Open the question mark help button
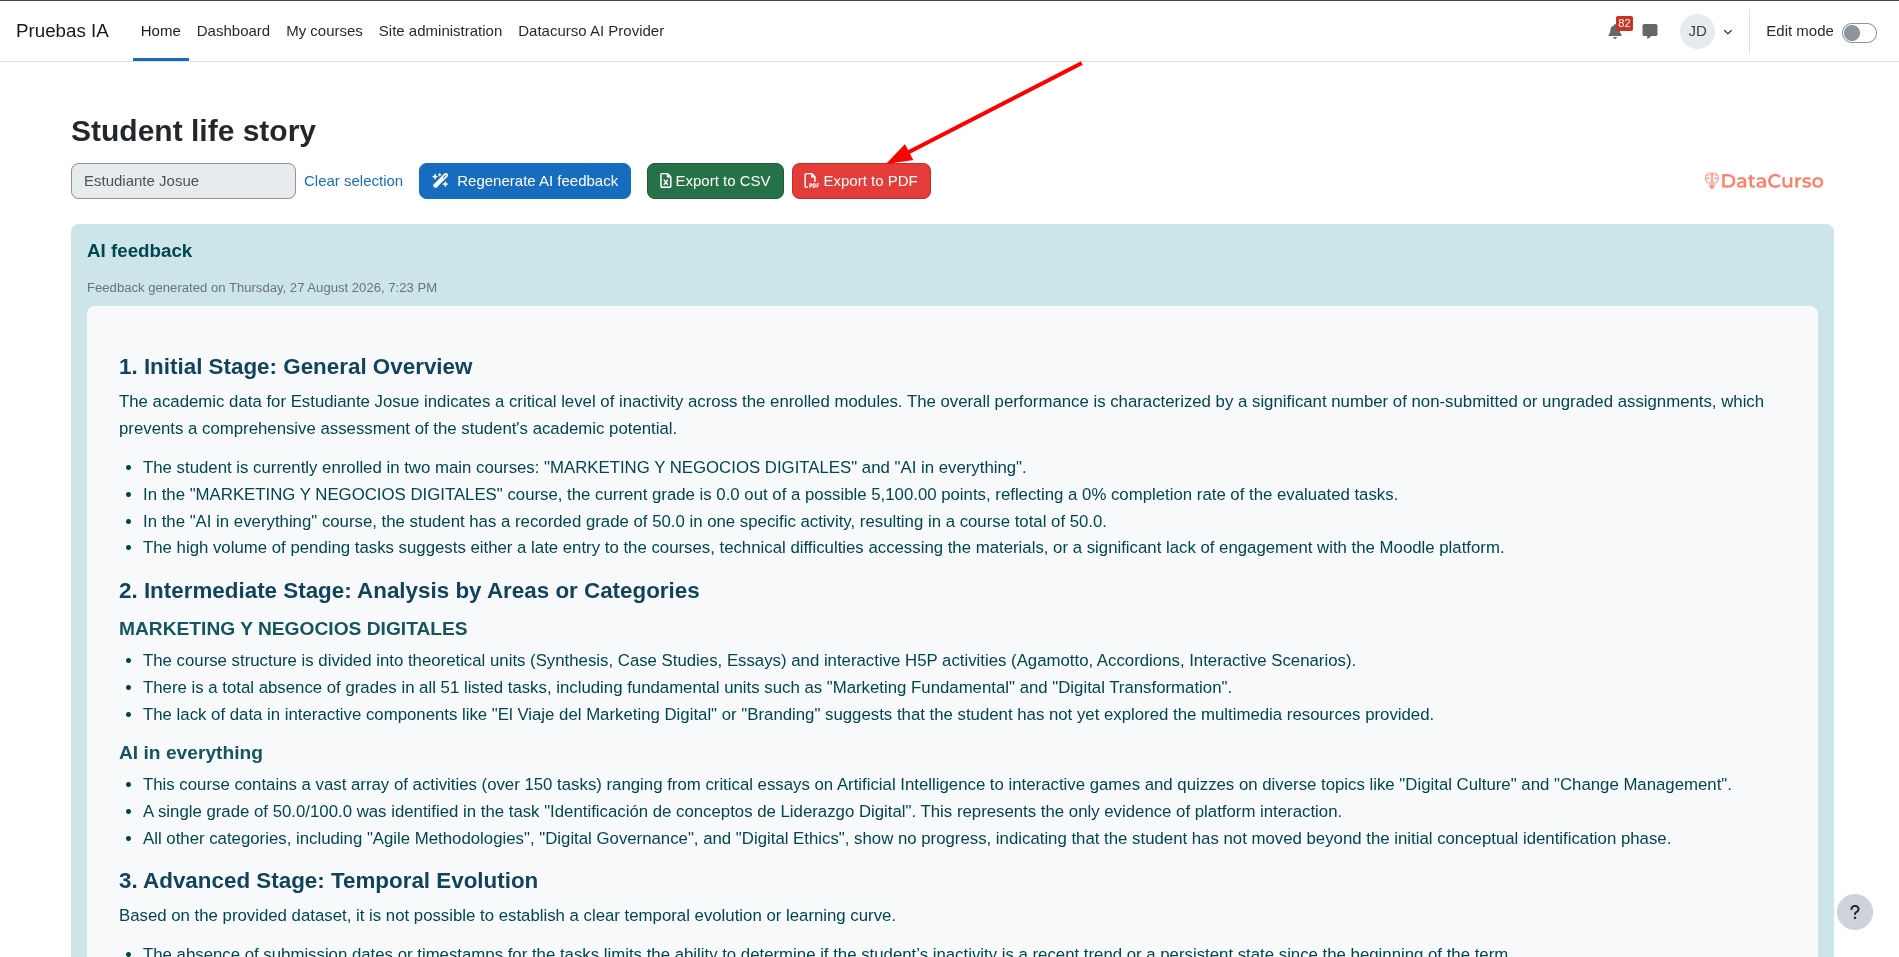Image resolution: width=1899 pixels, height=957 pixels. [1855, 912]
